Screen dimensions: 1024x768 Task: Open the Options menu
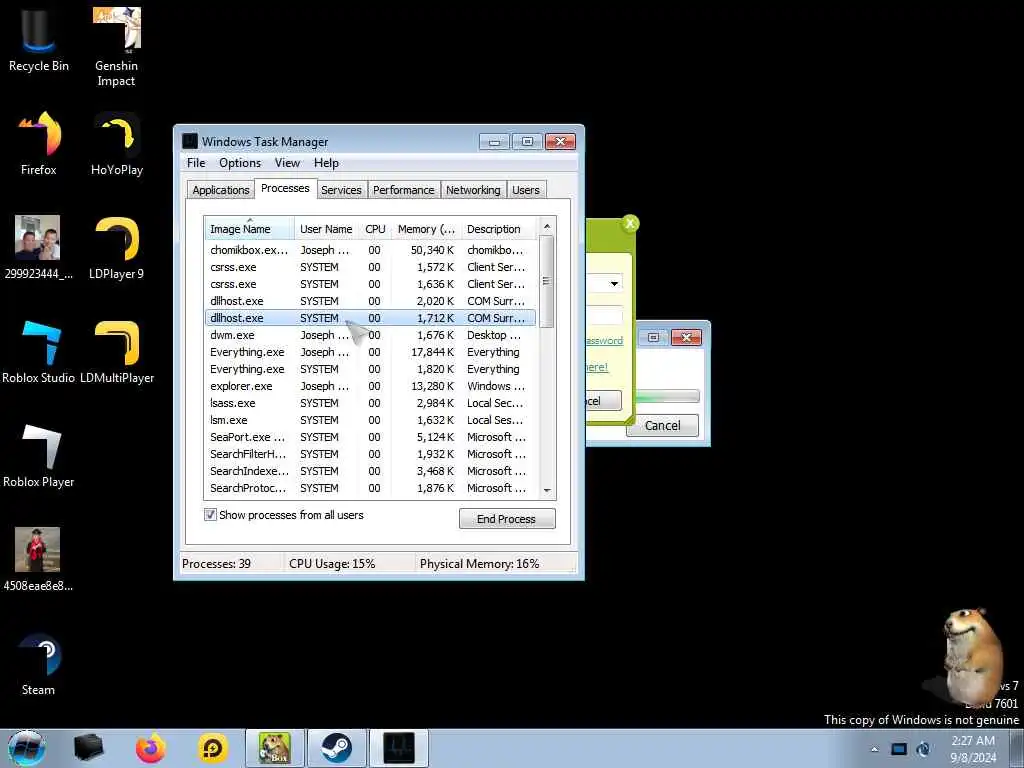click(240, 163)
